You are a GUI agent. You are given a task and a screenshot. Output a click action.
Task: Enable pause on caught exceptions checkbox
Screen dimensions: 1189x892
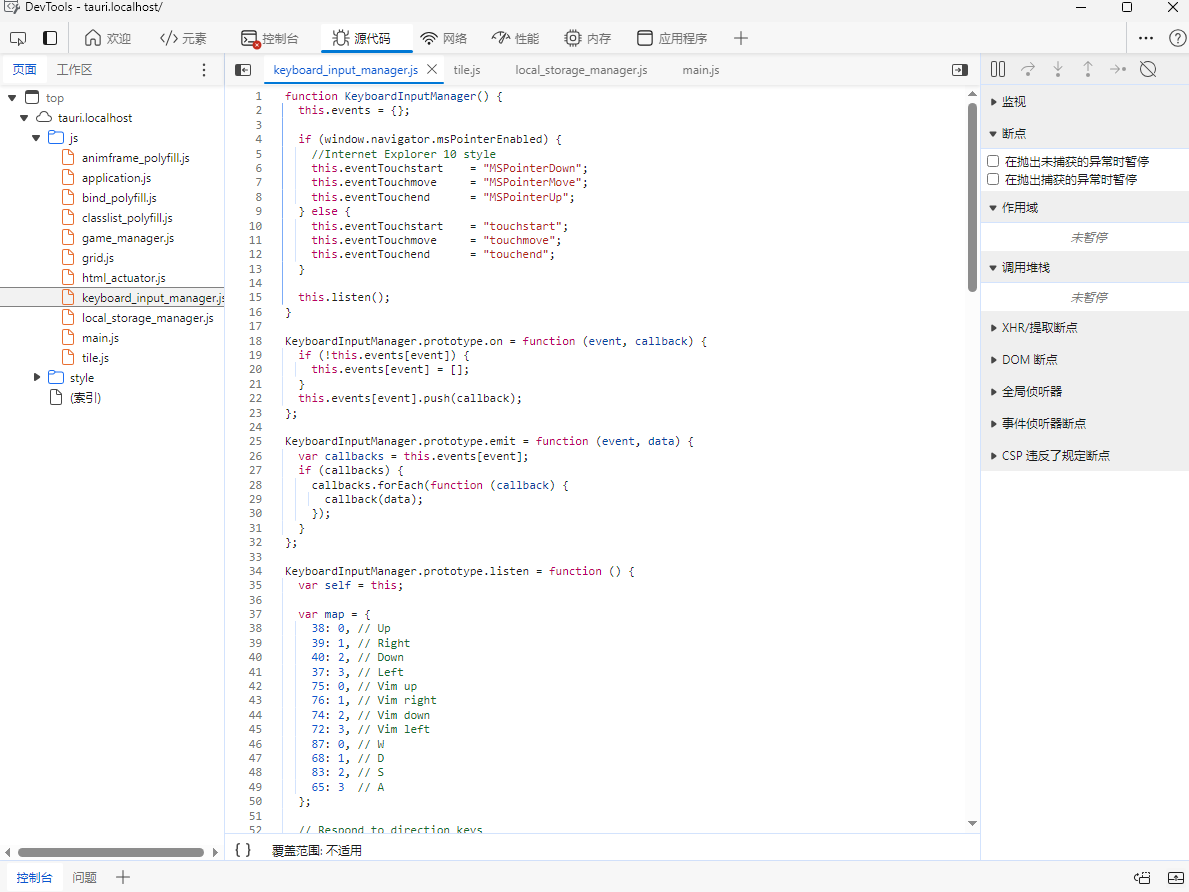[993, 179]
